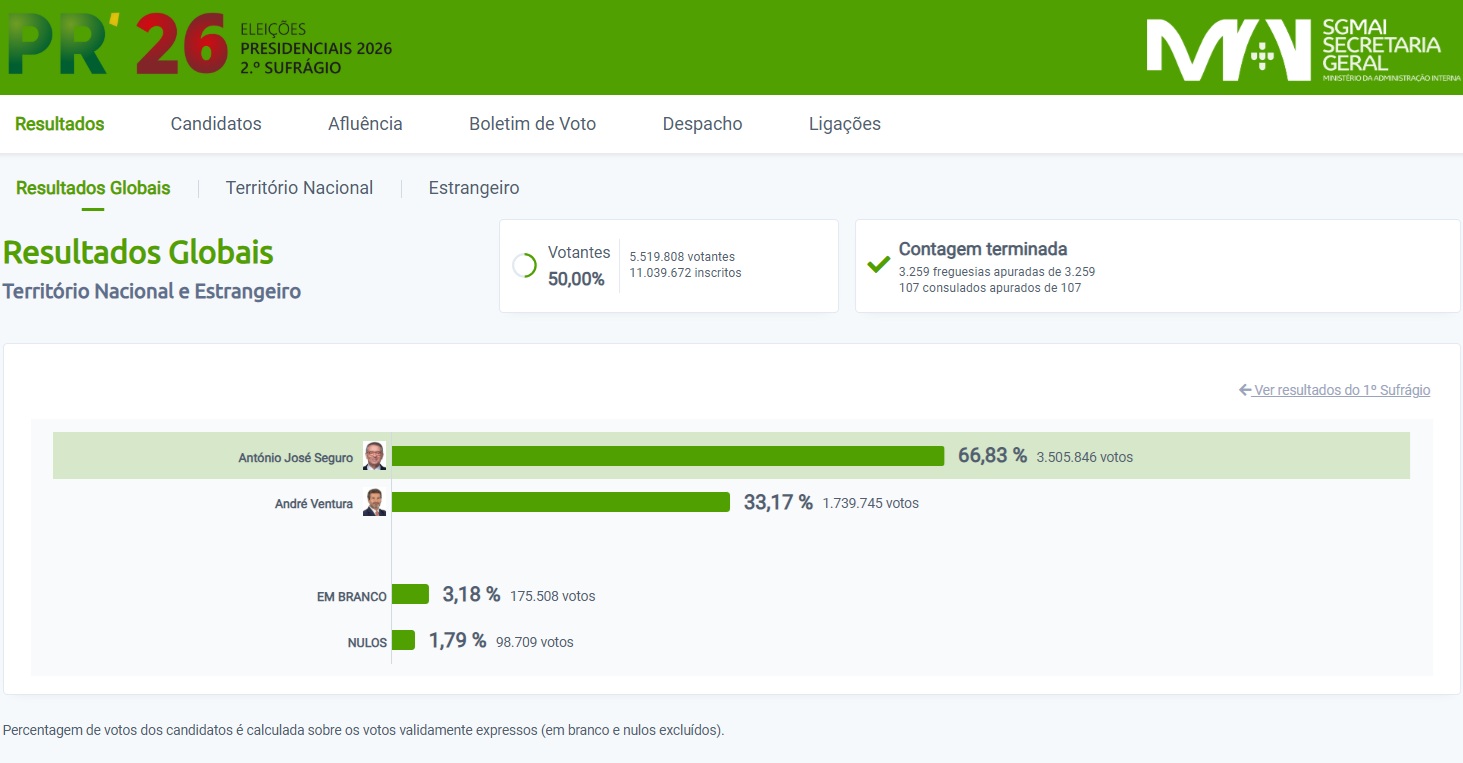Image resolution: width=1463 pixels, height=763 pixels.
Task: Open the Resultados menu item
Action: coord(60,124)
